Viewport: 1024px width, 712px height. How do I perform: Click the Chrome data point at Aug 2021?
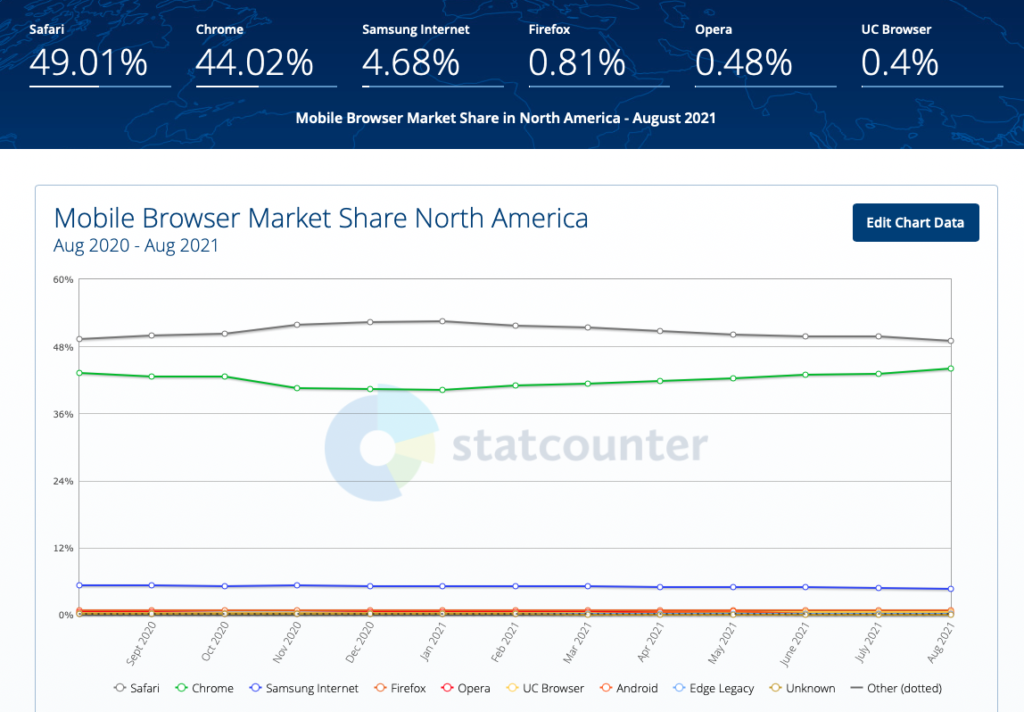951,369
